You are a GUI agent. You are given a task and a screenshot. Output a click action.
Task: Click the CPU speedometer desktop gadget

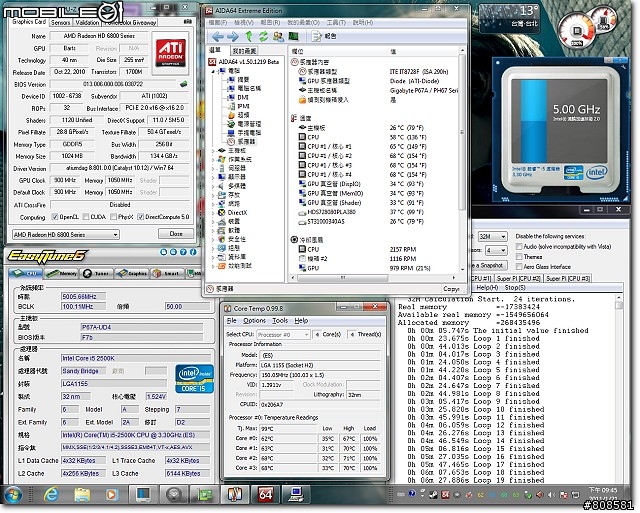click(x=577, y=31)
